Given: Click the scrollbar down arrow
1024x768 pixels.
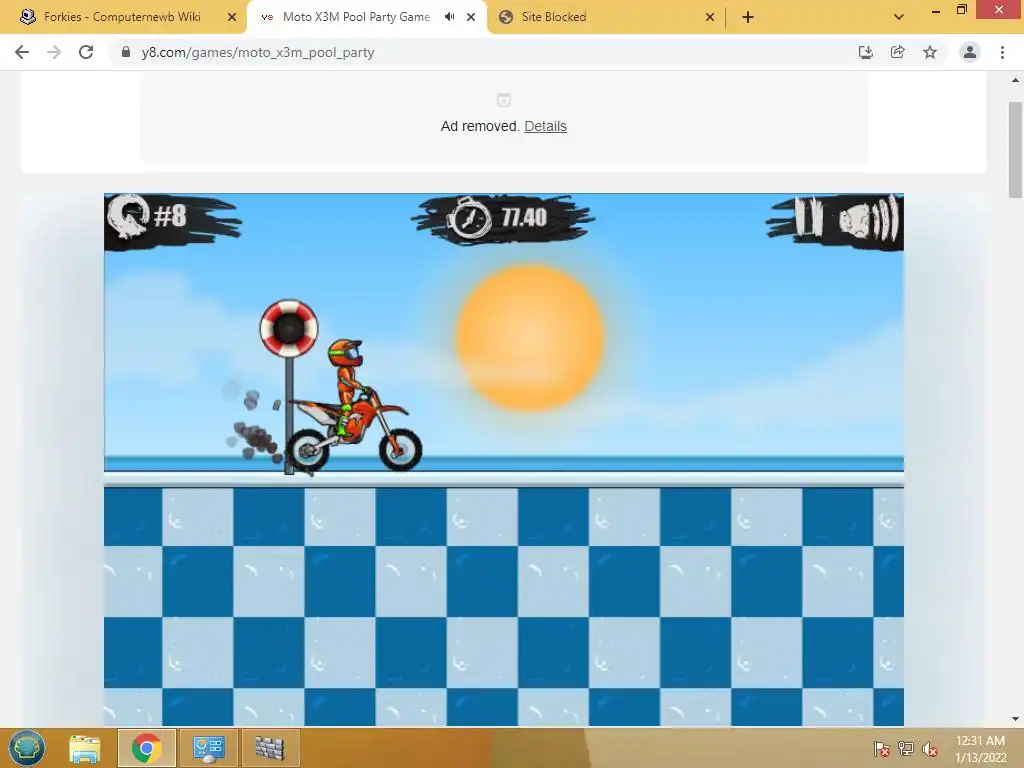Looking at the screenshot, I should pyautogui.click(x=1016, y=718).
